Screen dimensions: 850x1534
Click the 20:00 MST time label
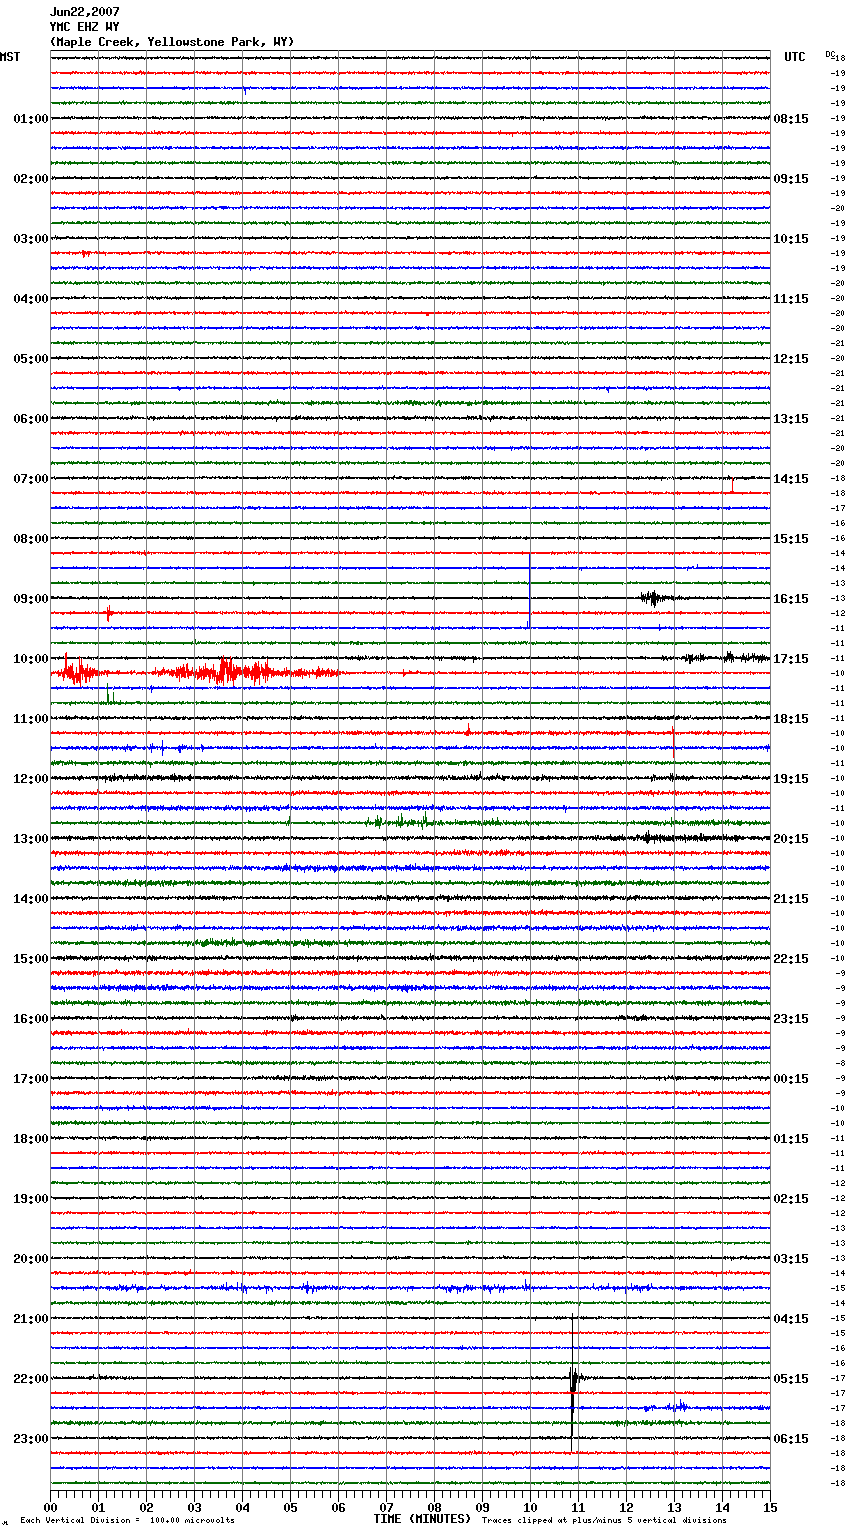pos(31,1259)
